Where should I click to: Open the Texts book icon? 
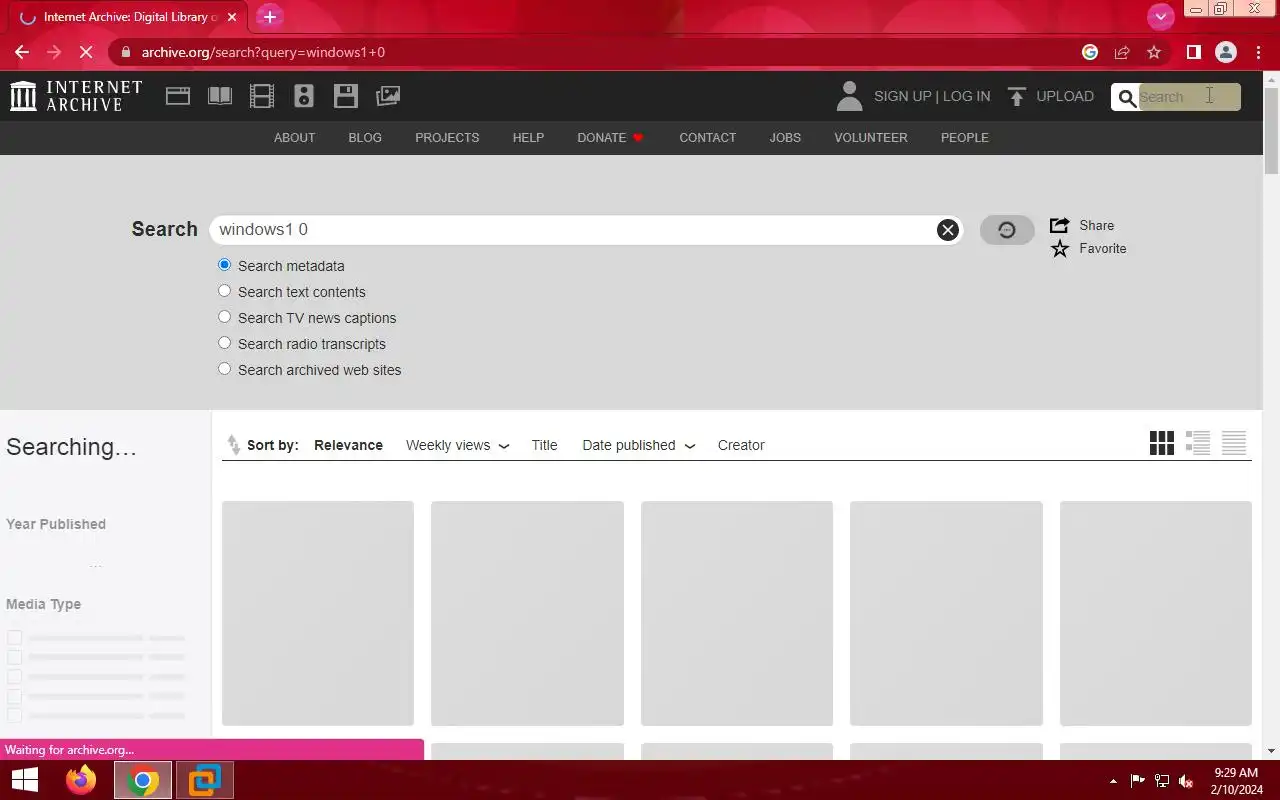click(220, 96)
